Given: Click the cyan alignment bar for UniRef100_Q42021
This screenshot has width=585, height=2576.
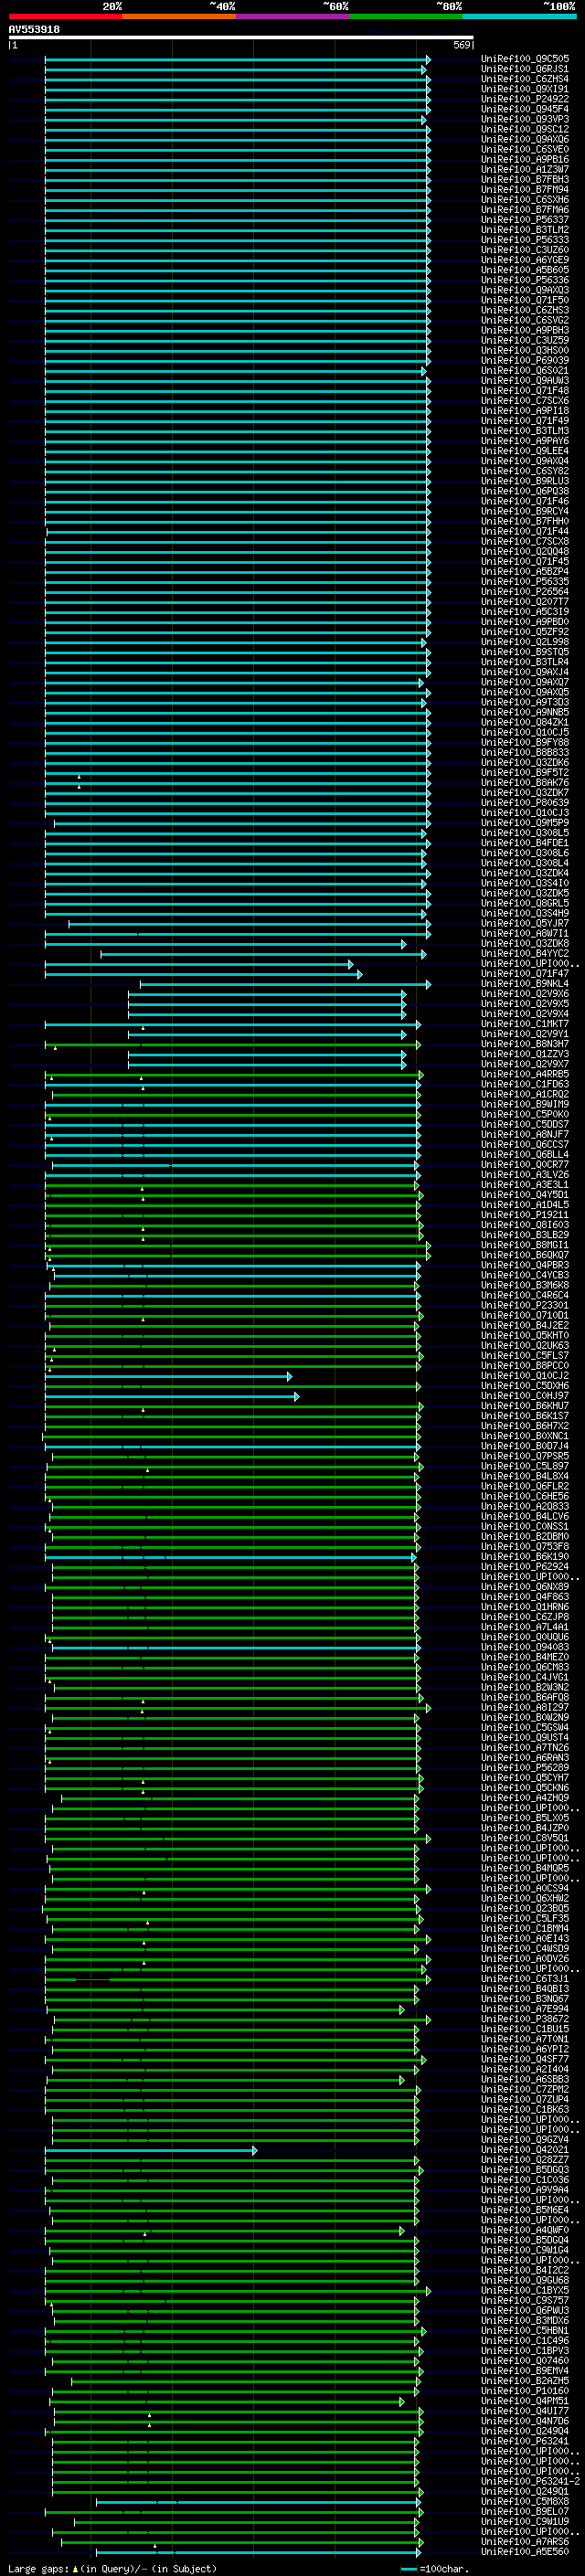Looking at the screenshot, I should 150,2150.
